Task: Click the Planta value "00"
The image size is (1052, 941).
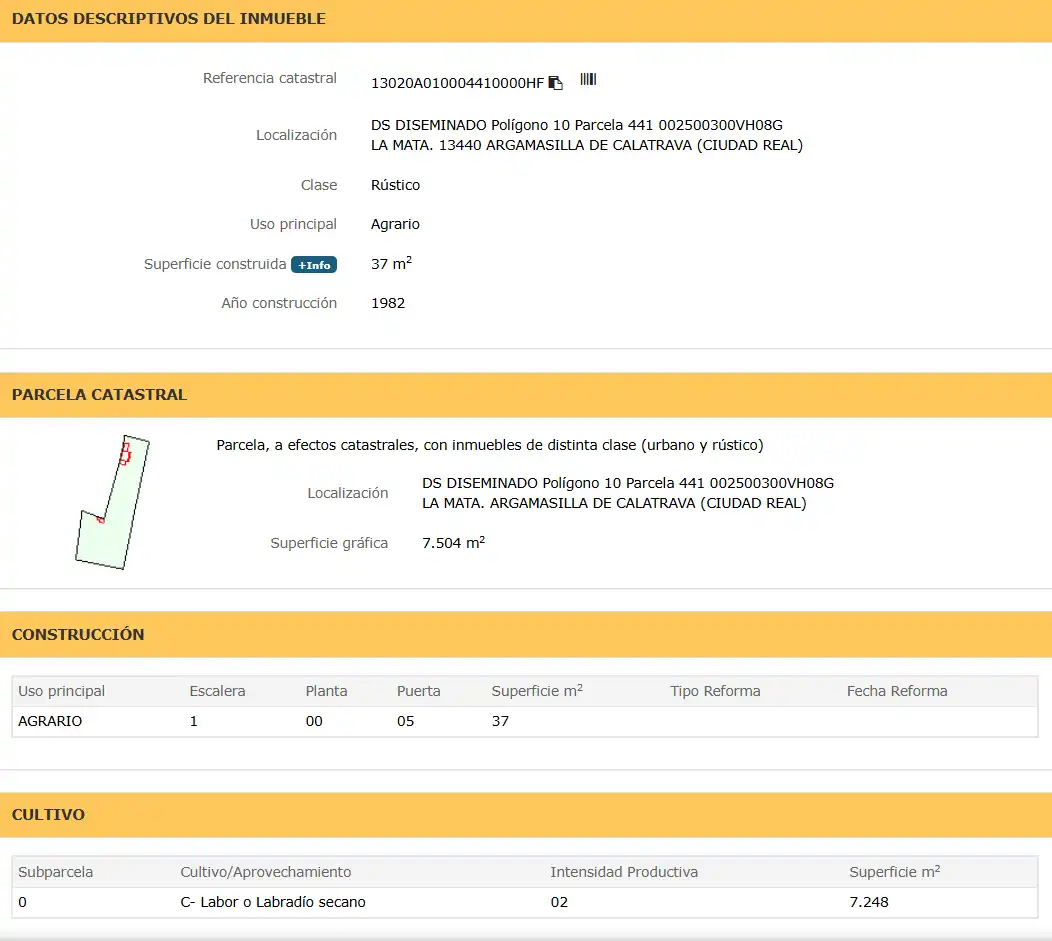Action: tap(314, 721)
